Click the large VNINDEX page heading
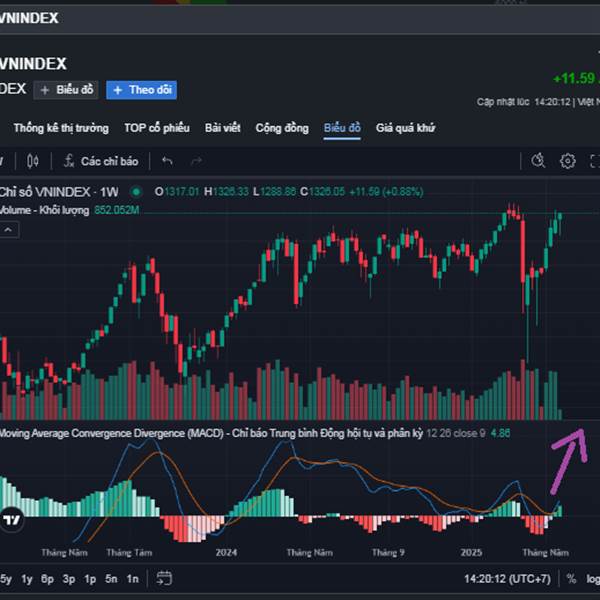 33,64
